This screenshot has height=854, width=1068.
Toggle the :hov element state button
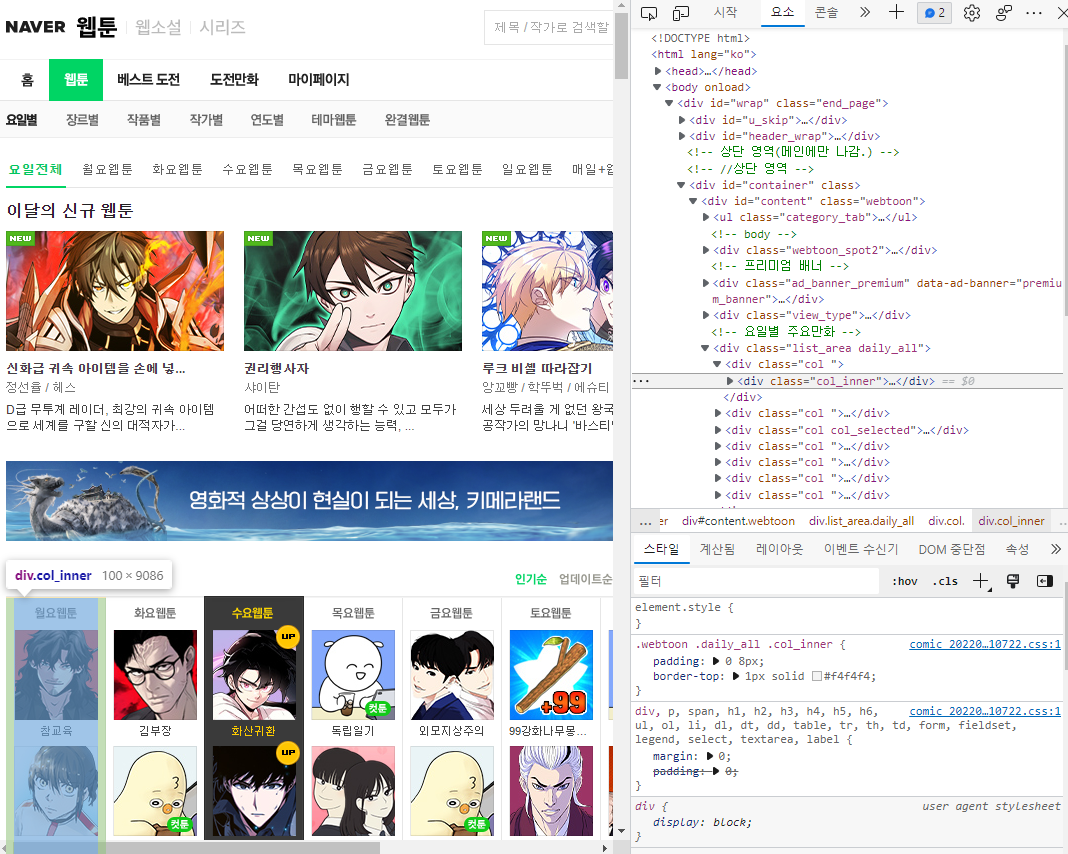coord(905,581)
